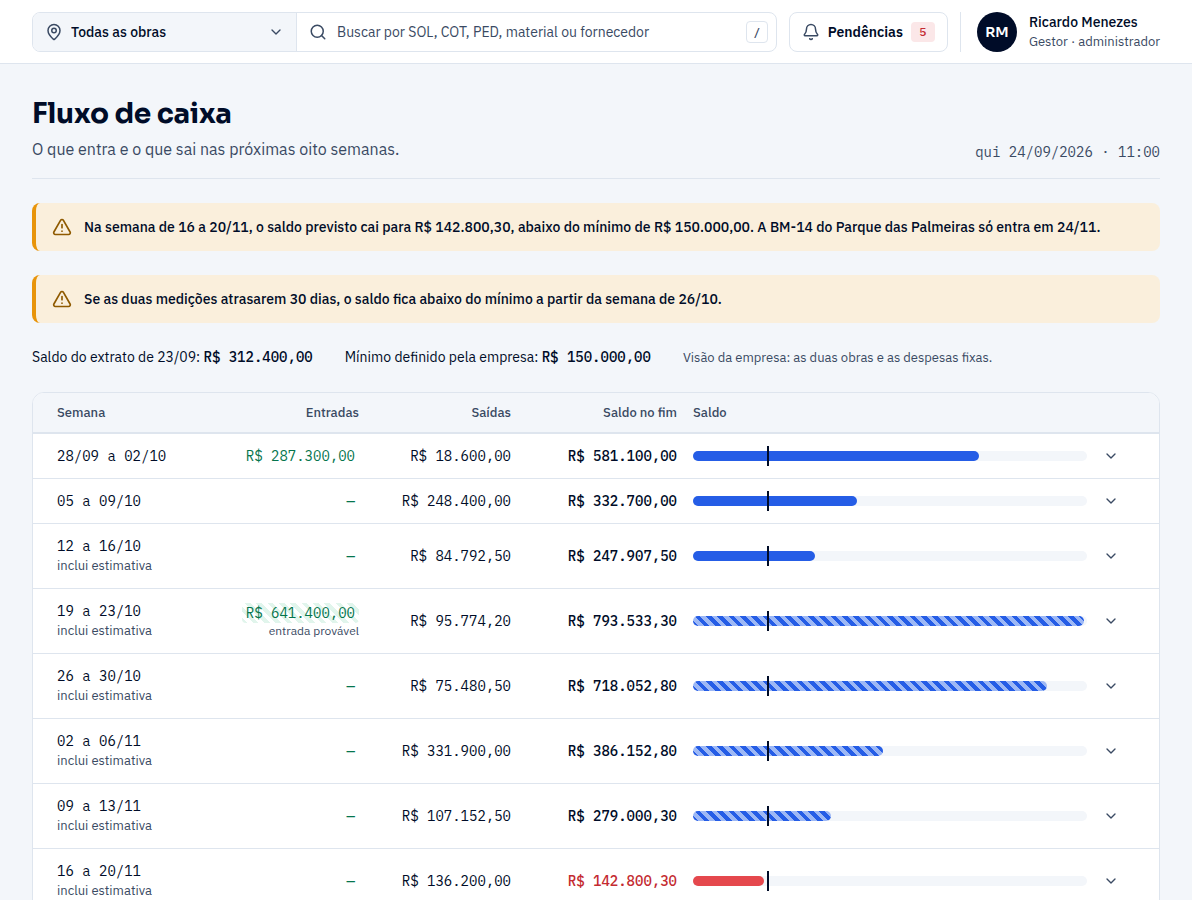
Task: Click the Semana column header
Action: coord(81,413)
